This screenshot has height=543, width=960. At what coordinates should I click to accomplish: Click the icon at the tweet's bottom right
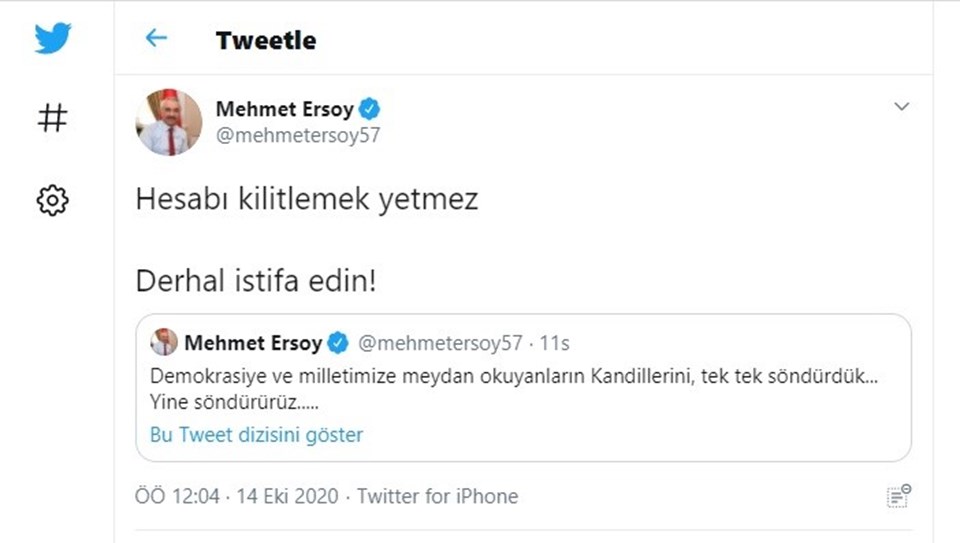(898, 496)
